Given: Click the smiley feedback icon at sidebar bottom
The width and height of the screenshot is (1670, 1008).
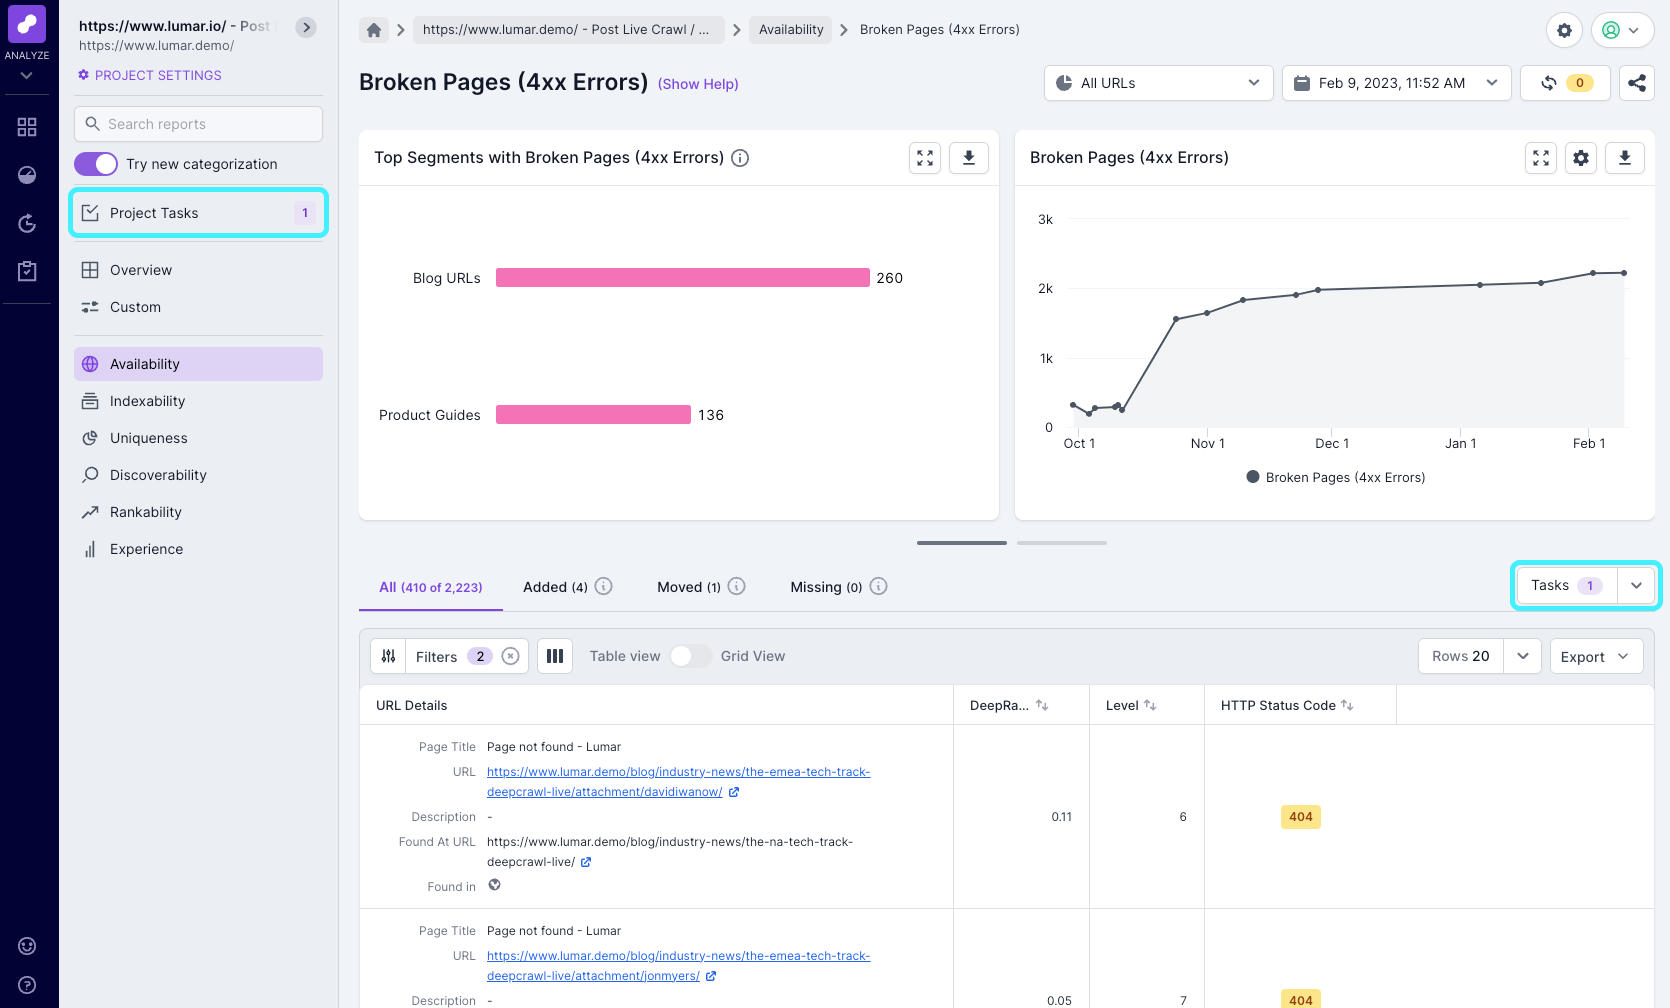Looking at the screenshot, I should tap(26, 945).
